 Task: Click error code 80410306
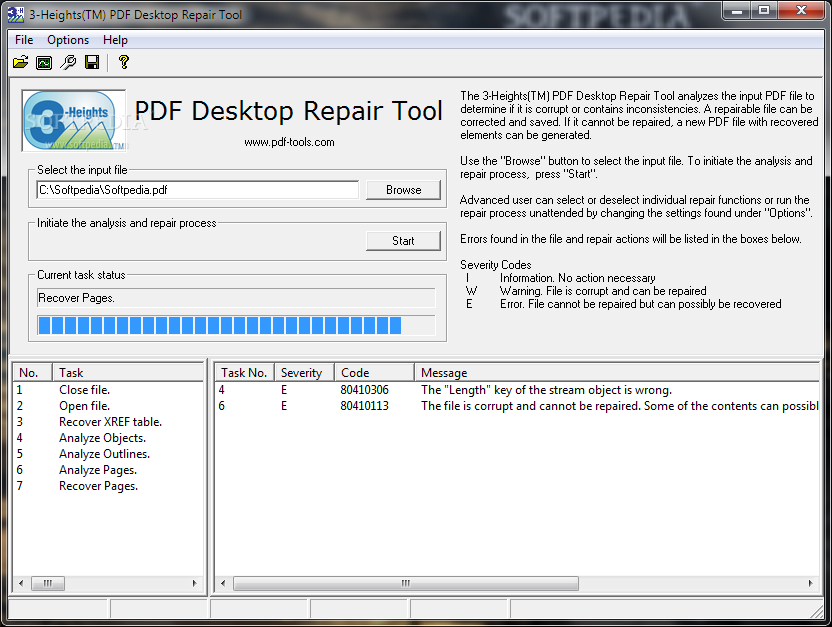[x=365, y=390]
